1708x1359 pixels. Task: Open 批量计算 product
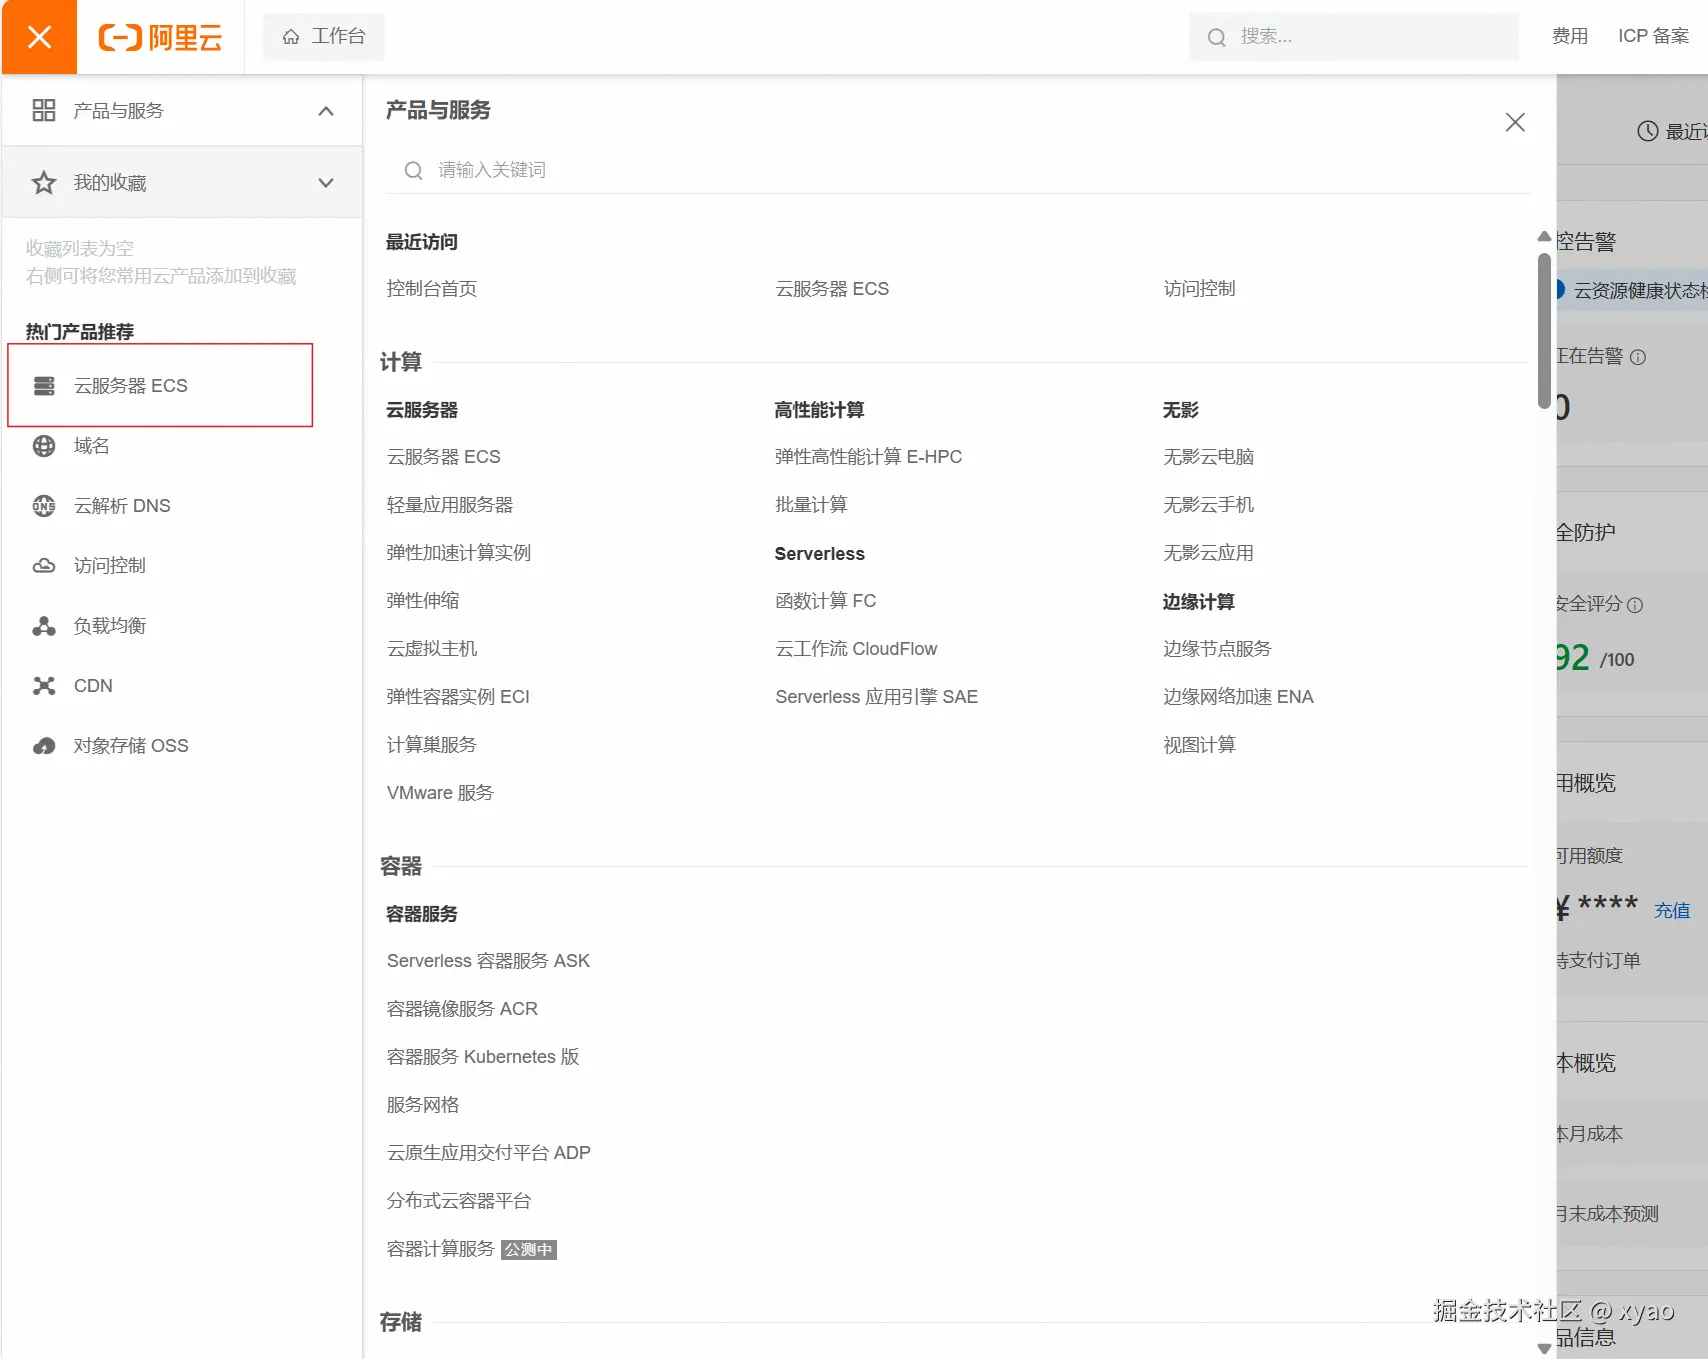811,505
